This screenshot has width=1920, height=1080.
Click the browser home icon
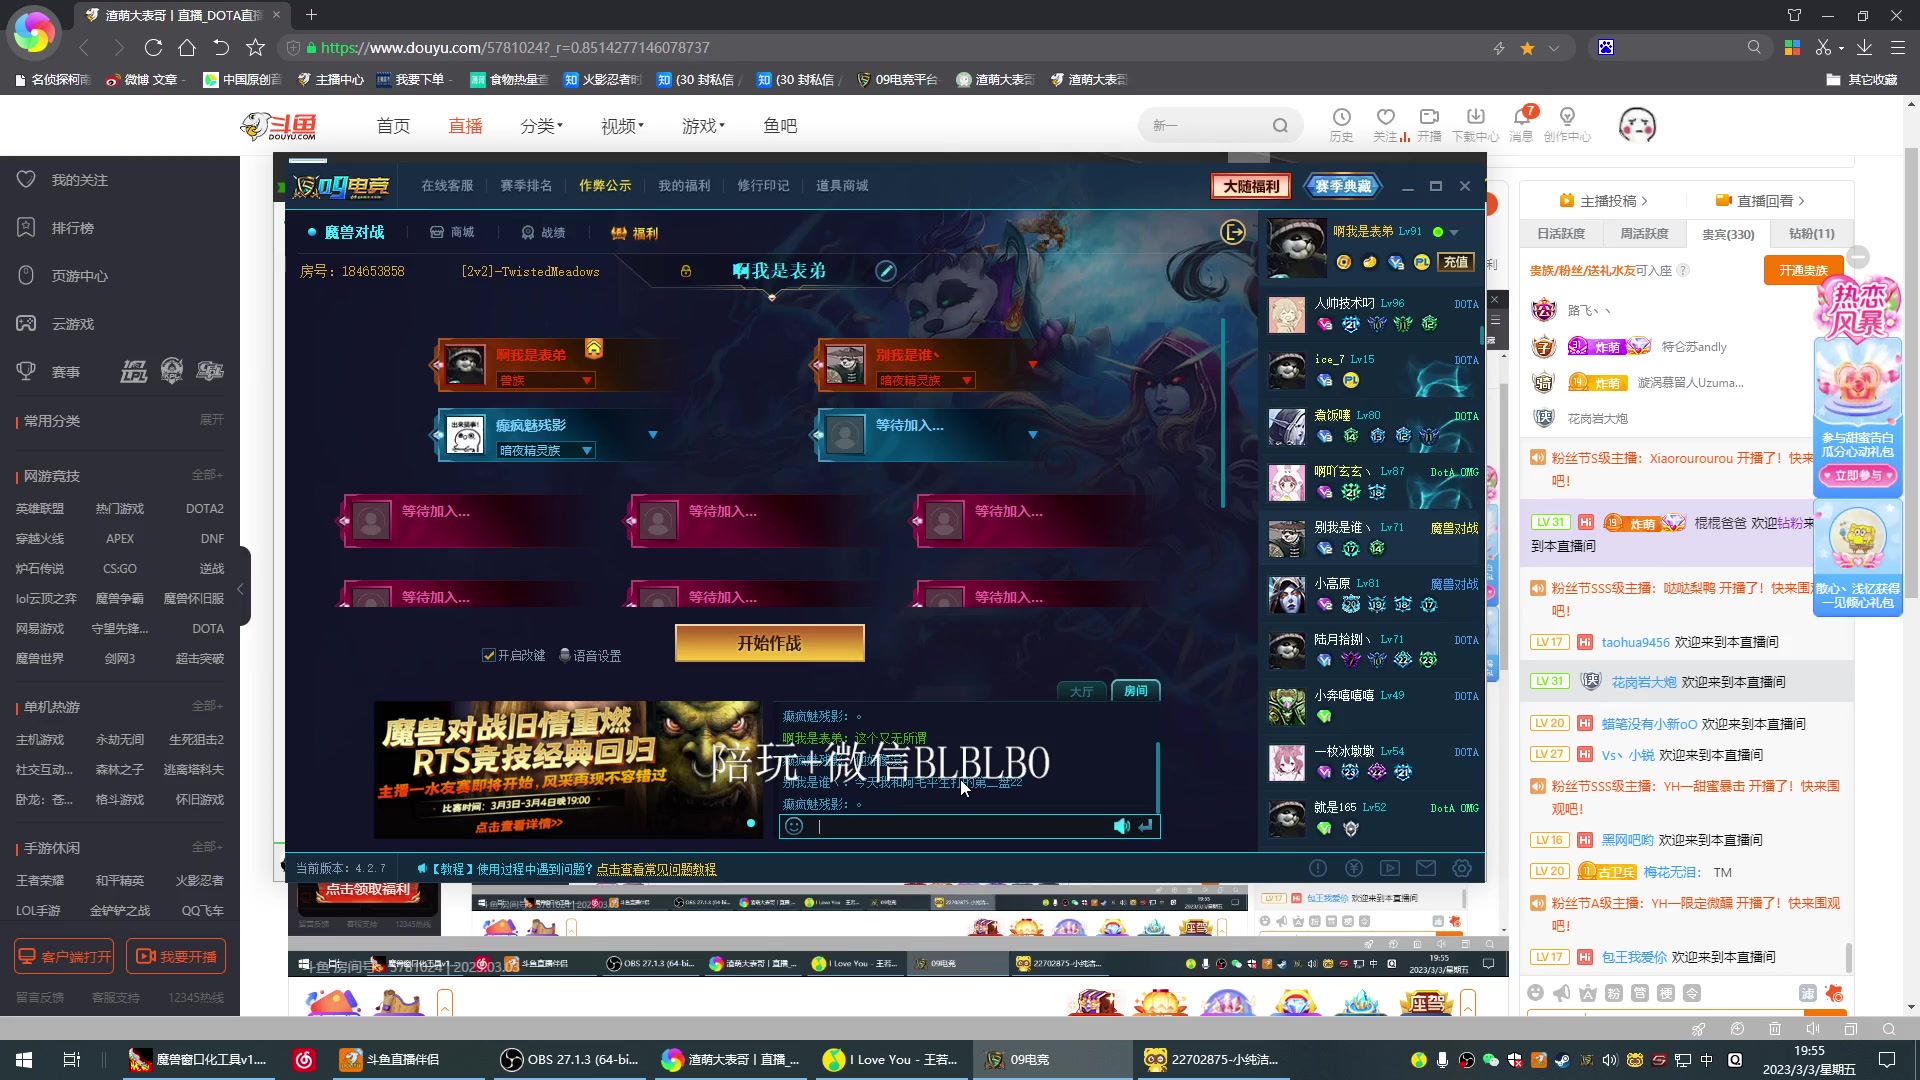(x=187, y=47)
